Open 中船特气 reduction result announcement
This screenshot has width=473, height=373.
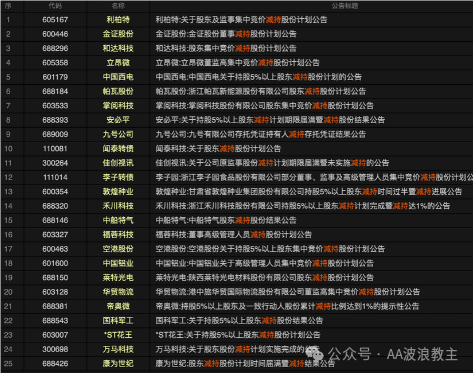226,220
